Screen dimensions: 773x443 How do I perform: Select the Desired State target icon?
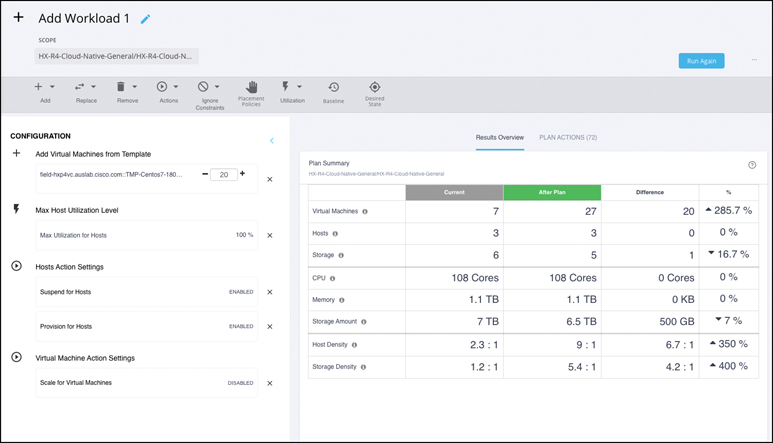click(x=375, y=88)
